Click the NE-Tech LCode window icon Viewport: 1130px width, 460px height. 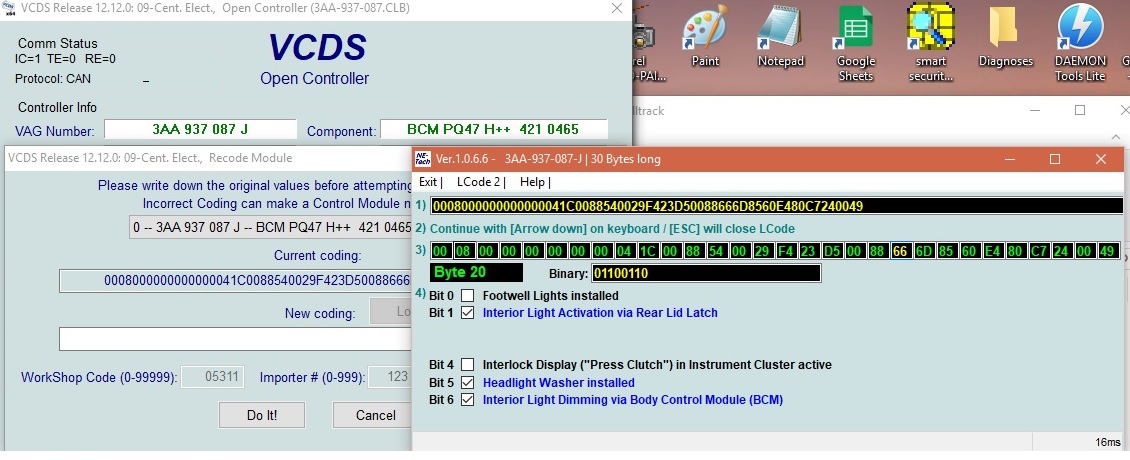click(x=423, y=159)
